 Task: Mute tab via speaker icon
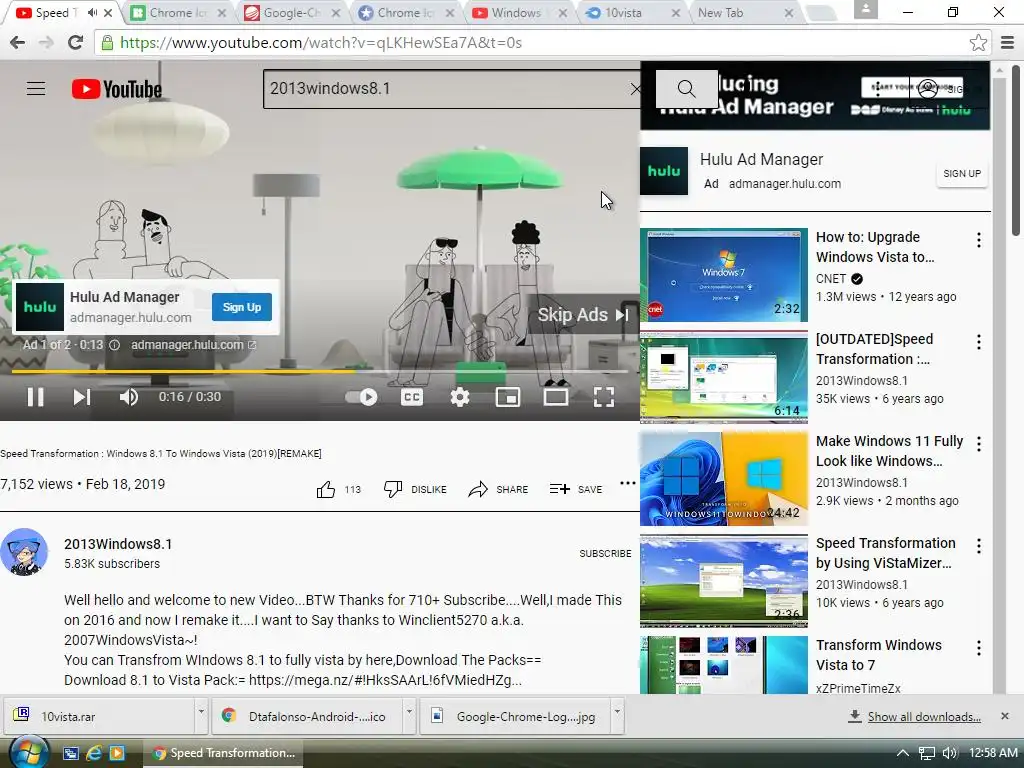(92, 12)
